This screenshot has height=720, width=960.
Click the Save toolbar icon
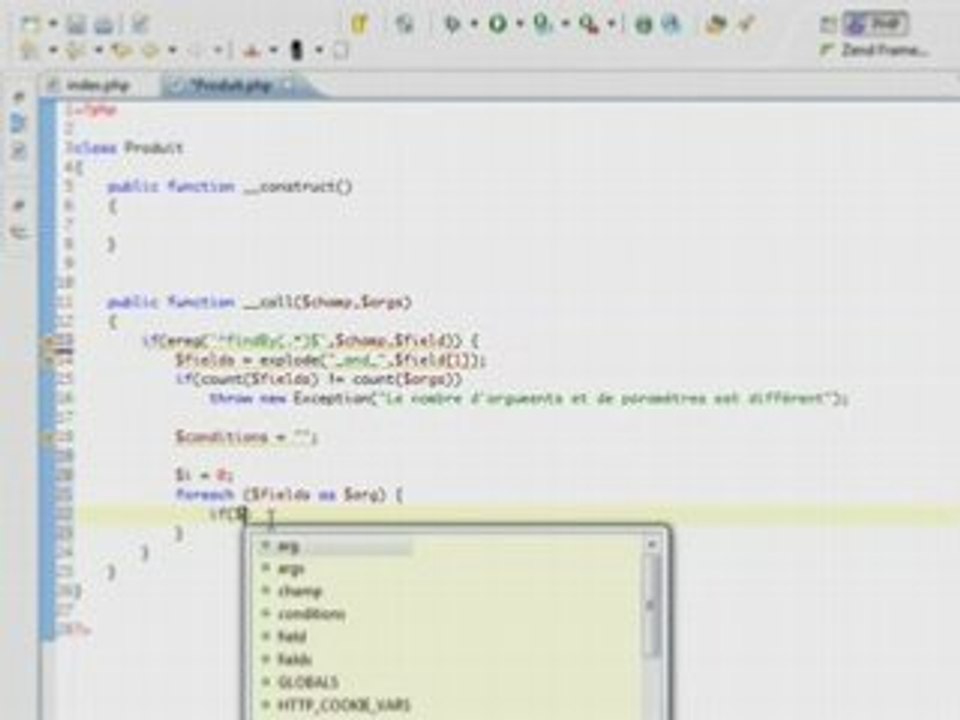(x=76, y=25)
